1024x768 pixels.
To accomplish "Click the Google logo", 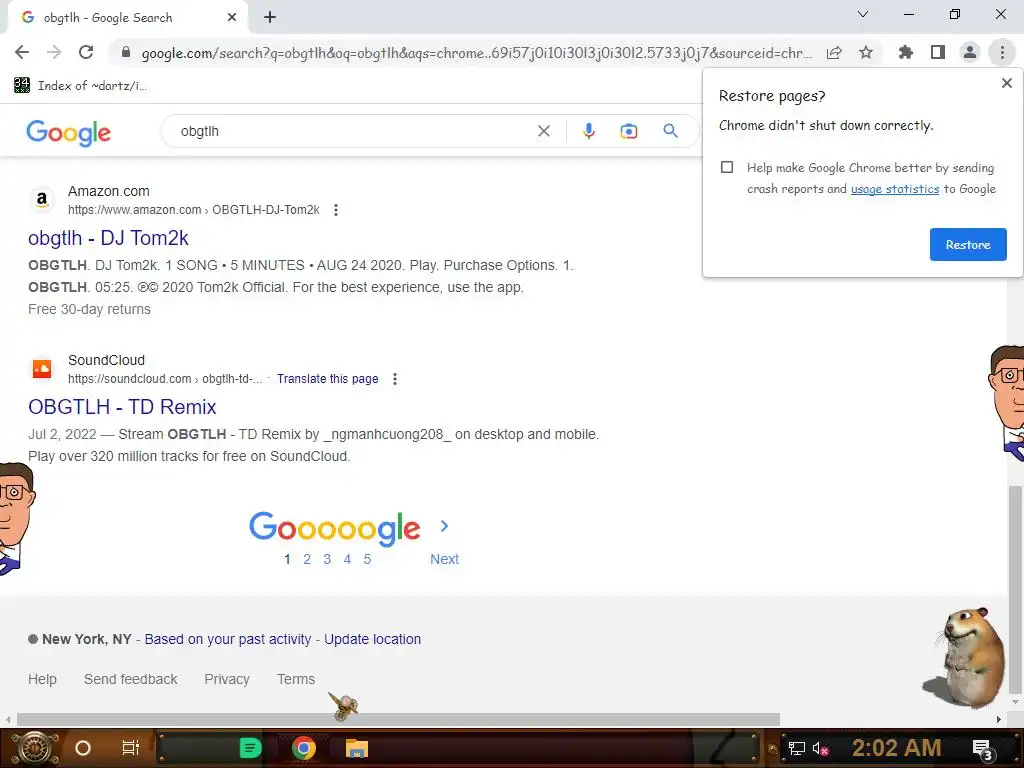I will point(69,133).
